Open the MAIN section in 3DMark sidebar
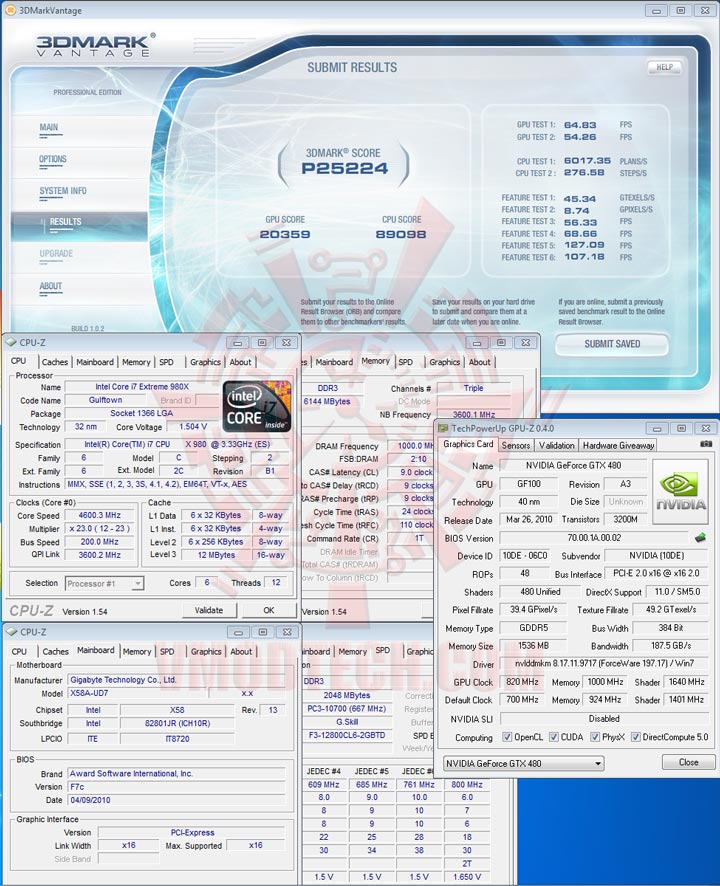This screenshot has height=886, width=720. click(x=49, y=127)
